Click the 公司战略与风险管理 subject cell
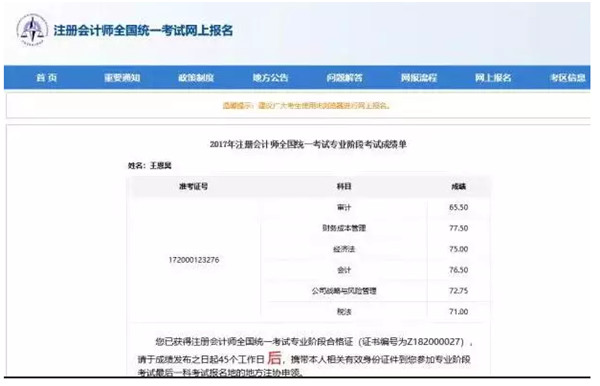This screenshot has height=386, width=600. pos(344,291)
